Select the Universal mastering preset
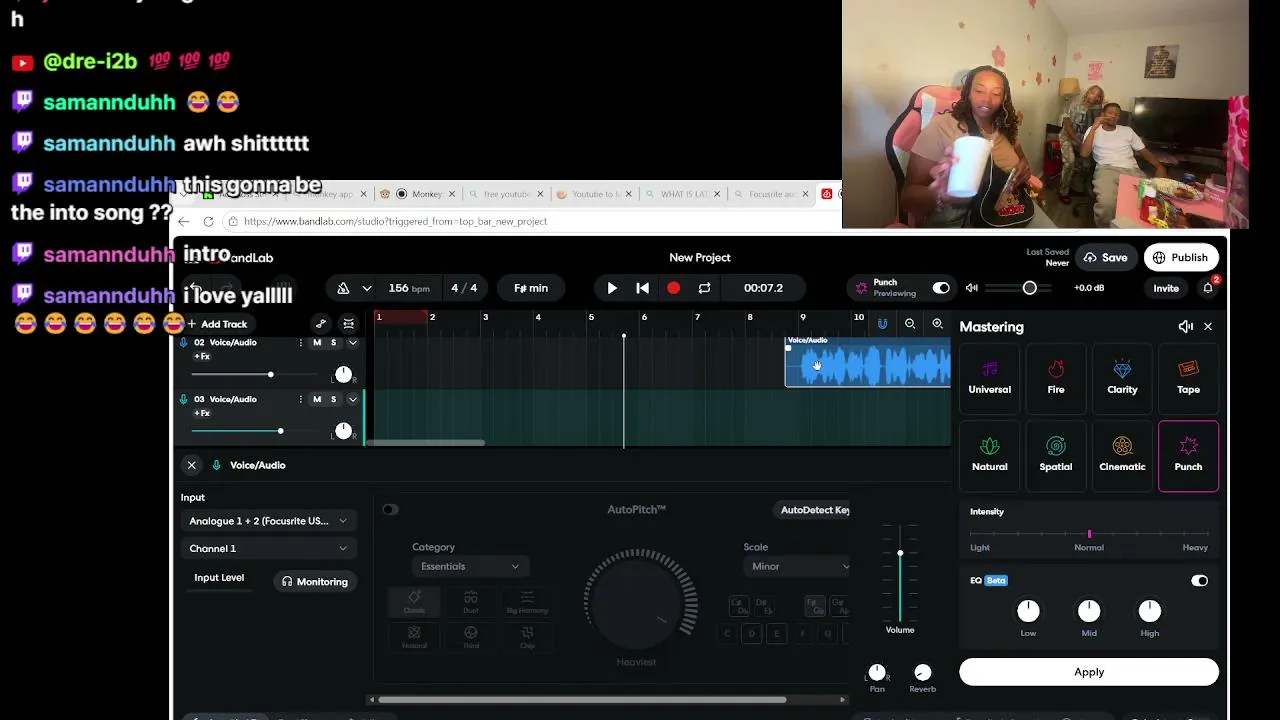This screenshot has height=720, width=1280. pyautogui.click(x=990, y=378)
